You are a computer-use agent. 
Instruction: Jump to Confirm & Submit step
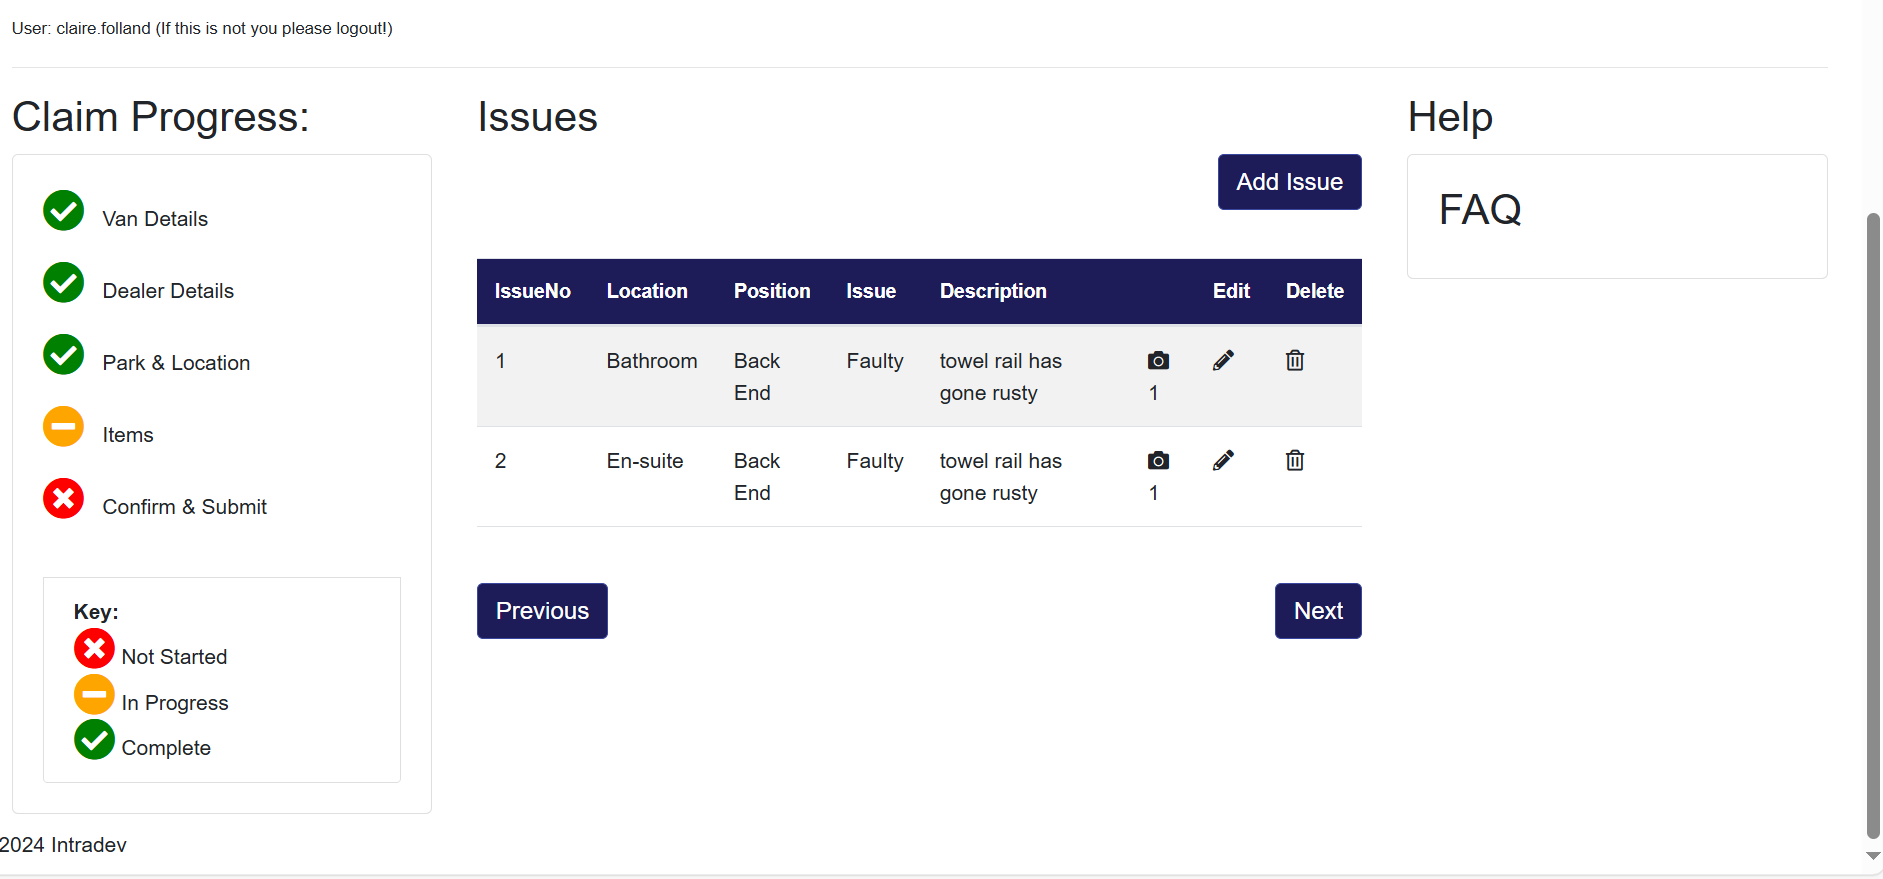tap(184, 507)
